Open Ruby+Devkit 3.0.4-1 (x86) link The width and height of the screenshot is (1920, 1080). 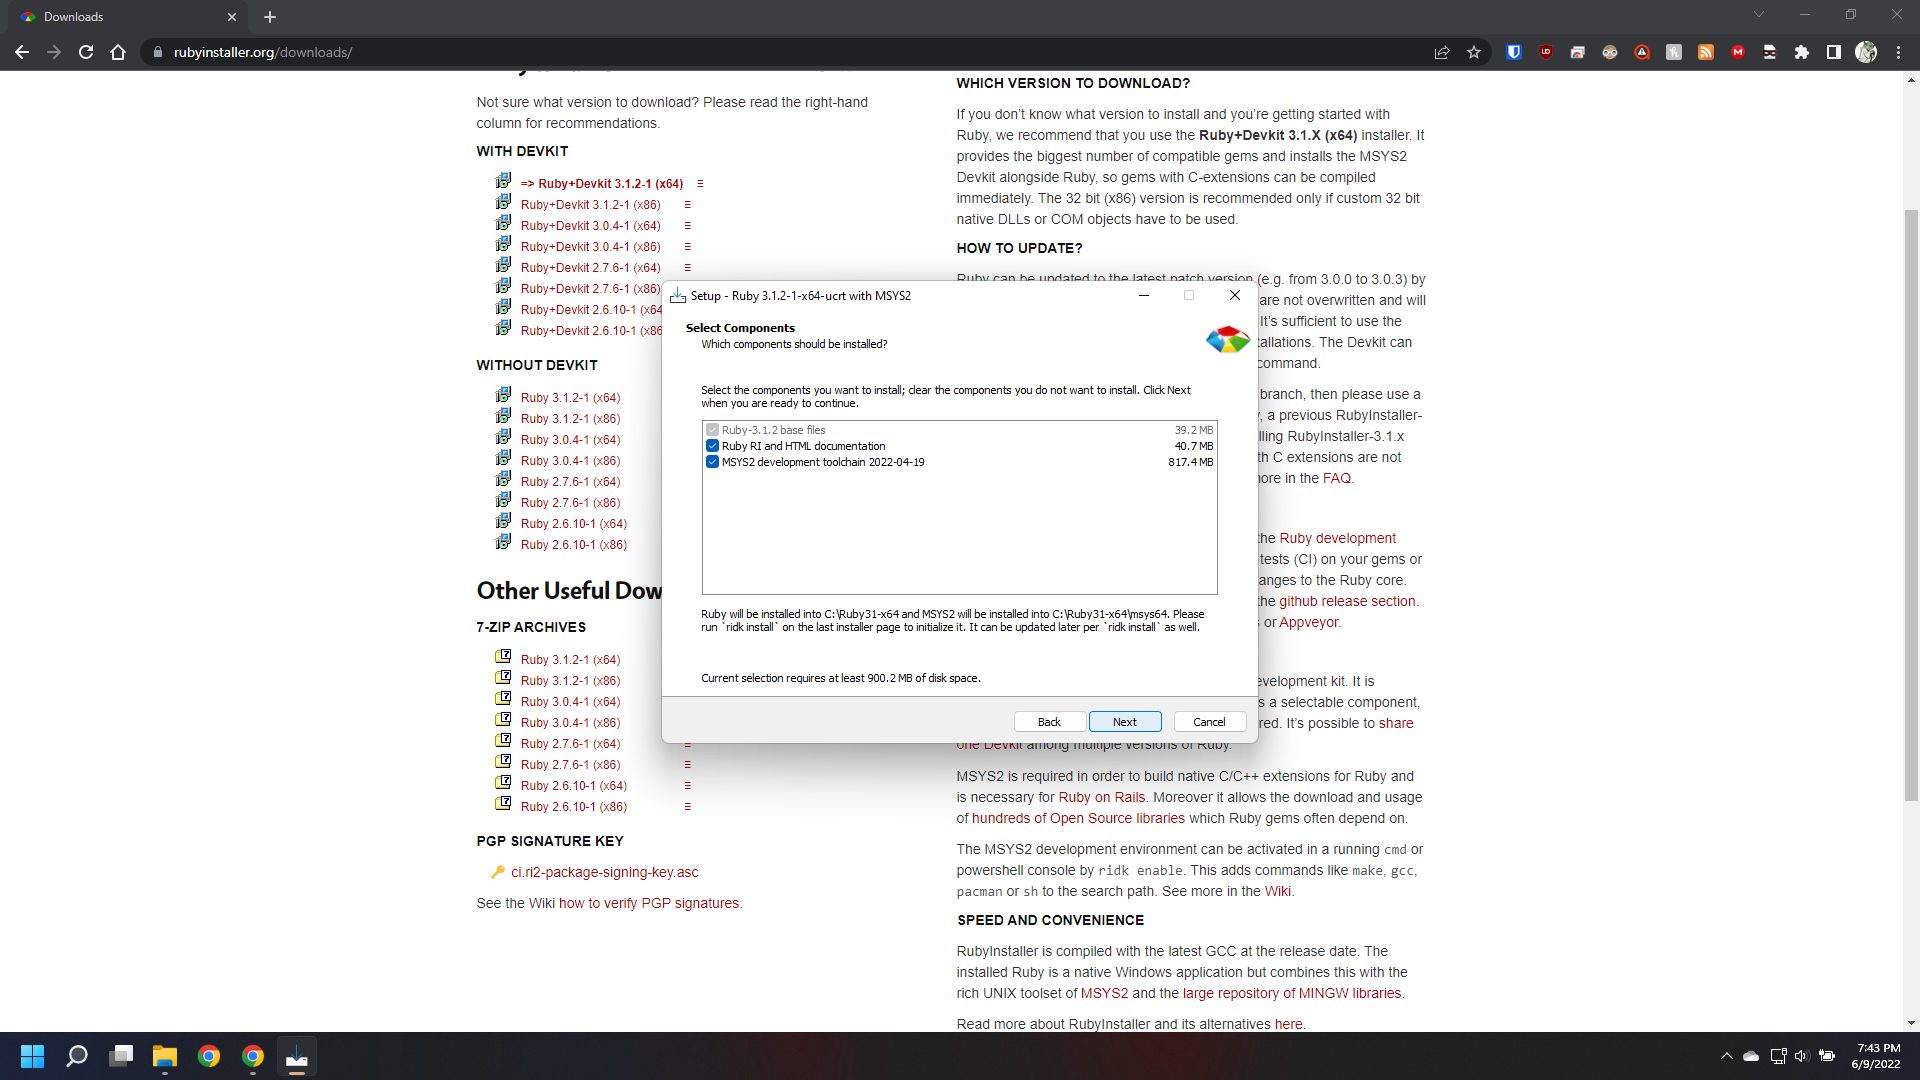point(591,247)
